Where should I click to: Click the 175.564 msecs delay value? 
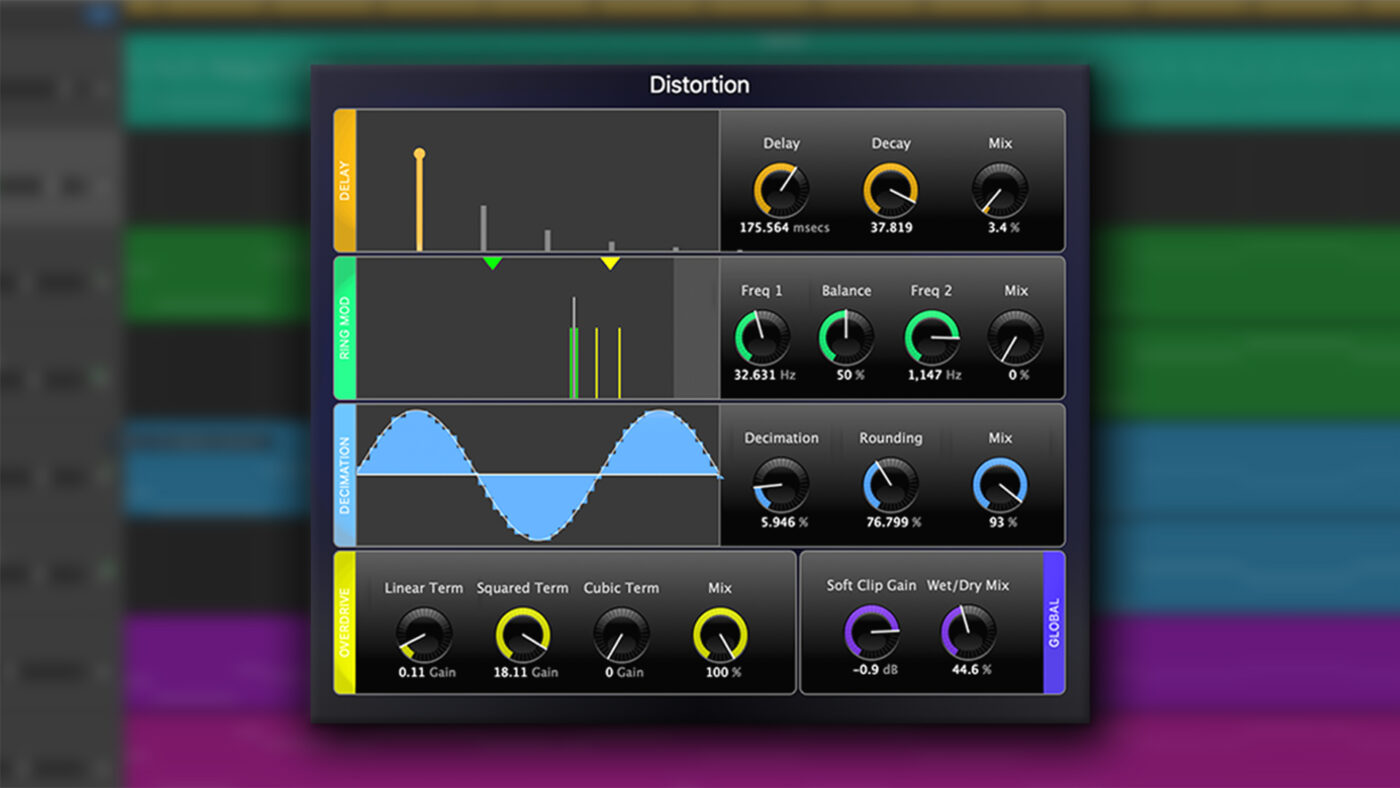pos(784,228)
